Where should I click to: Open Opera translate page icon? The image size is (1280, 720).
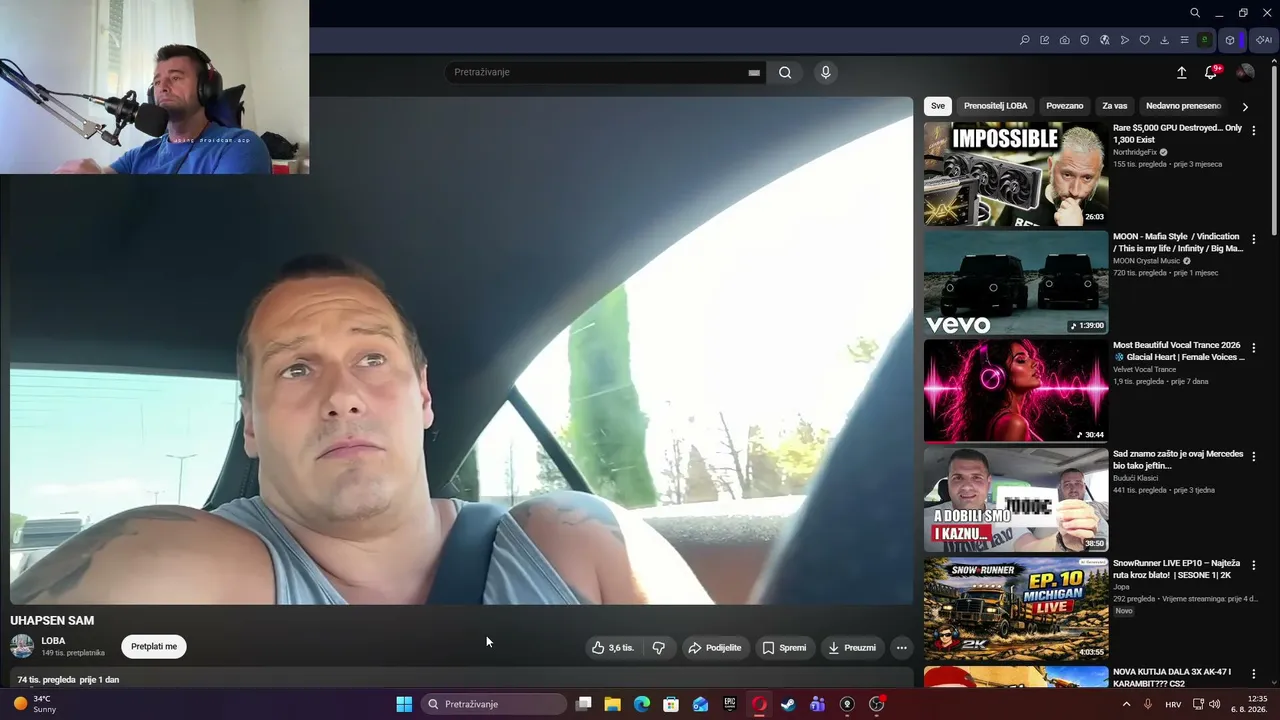tap(1105, 40)
